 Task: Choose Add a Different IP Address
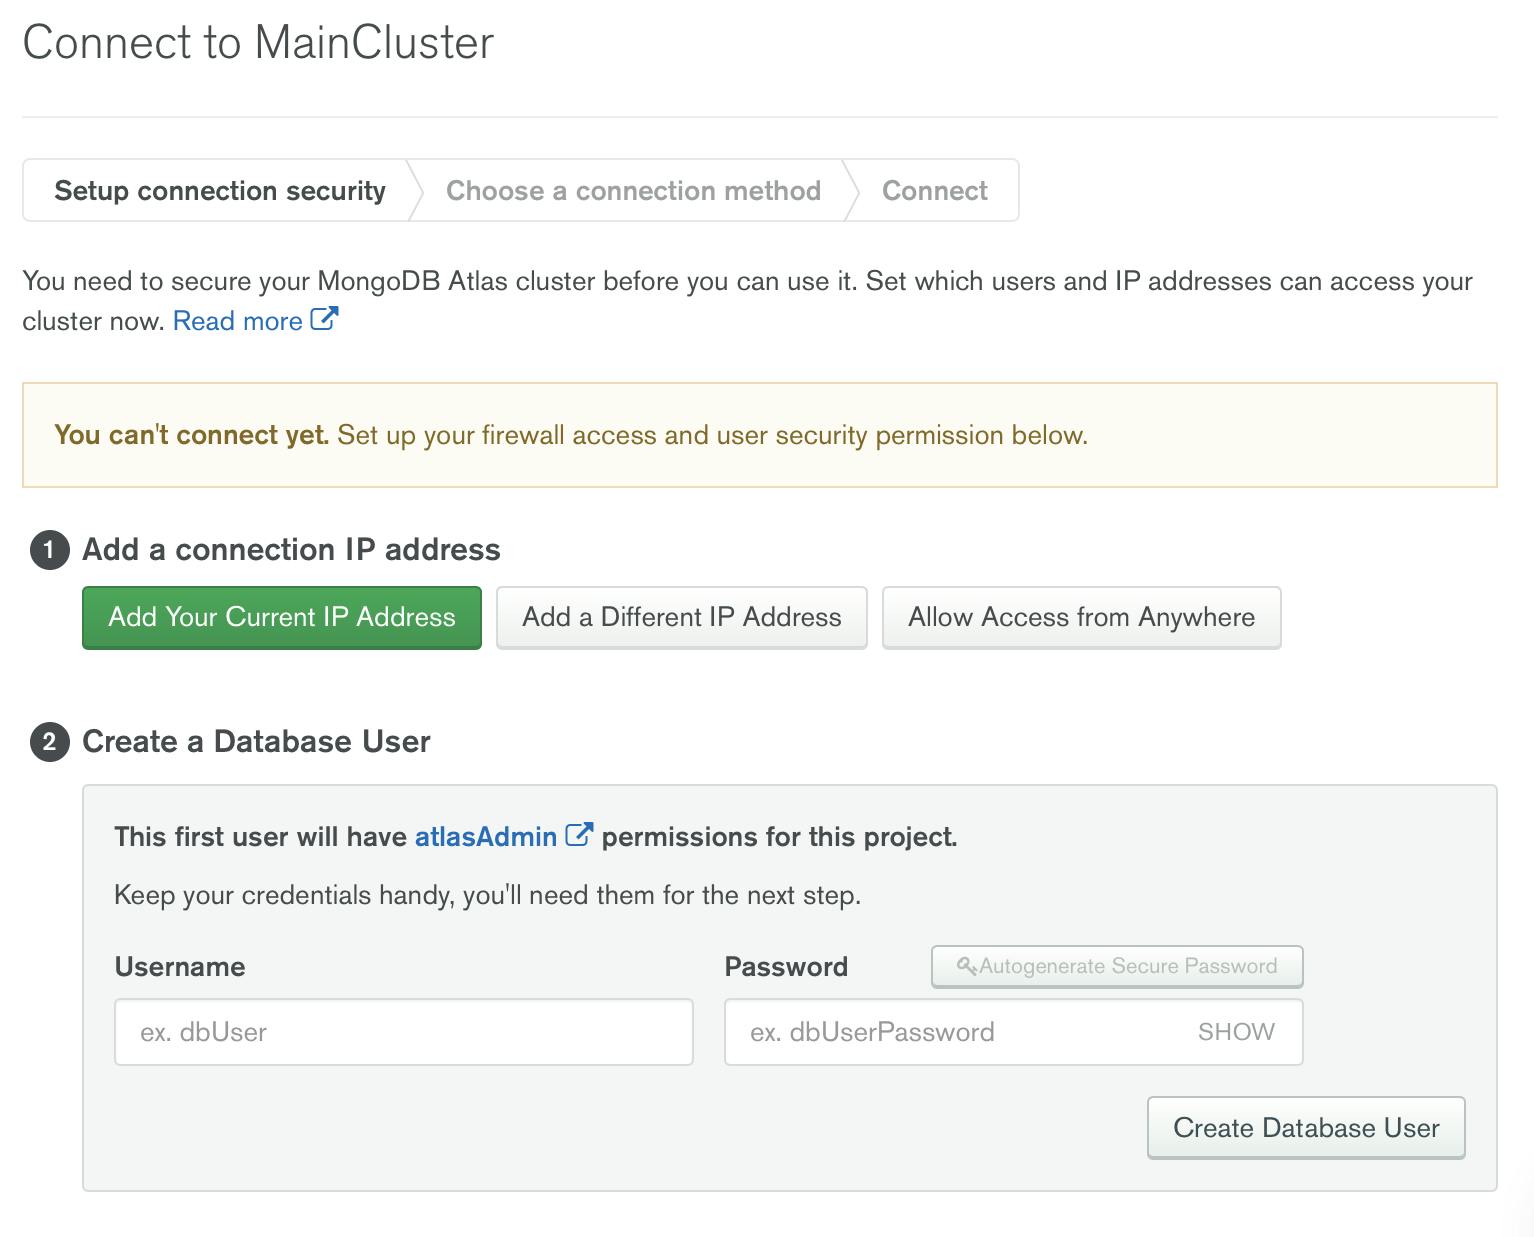(682, 617)
